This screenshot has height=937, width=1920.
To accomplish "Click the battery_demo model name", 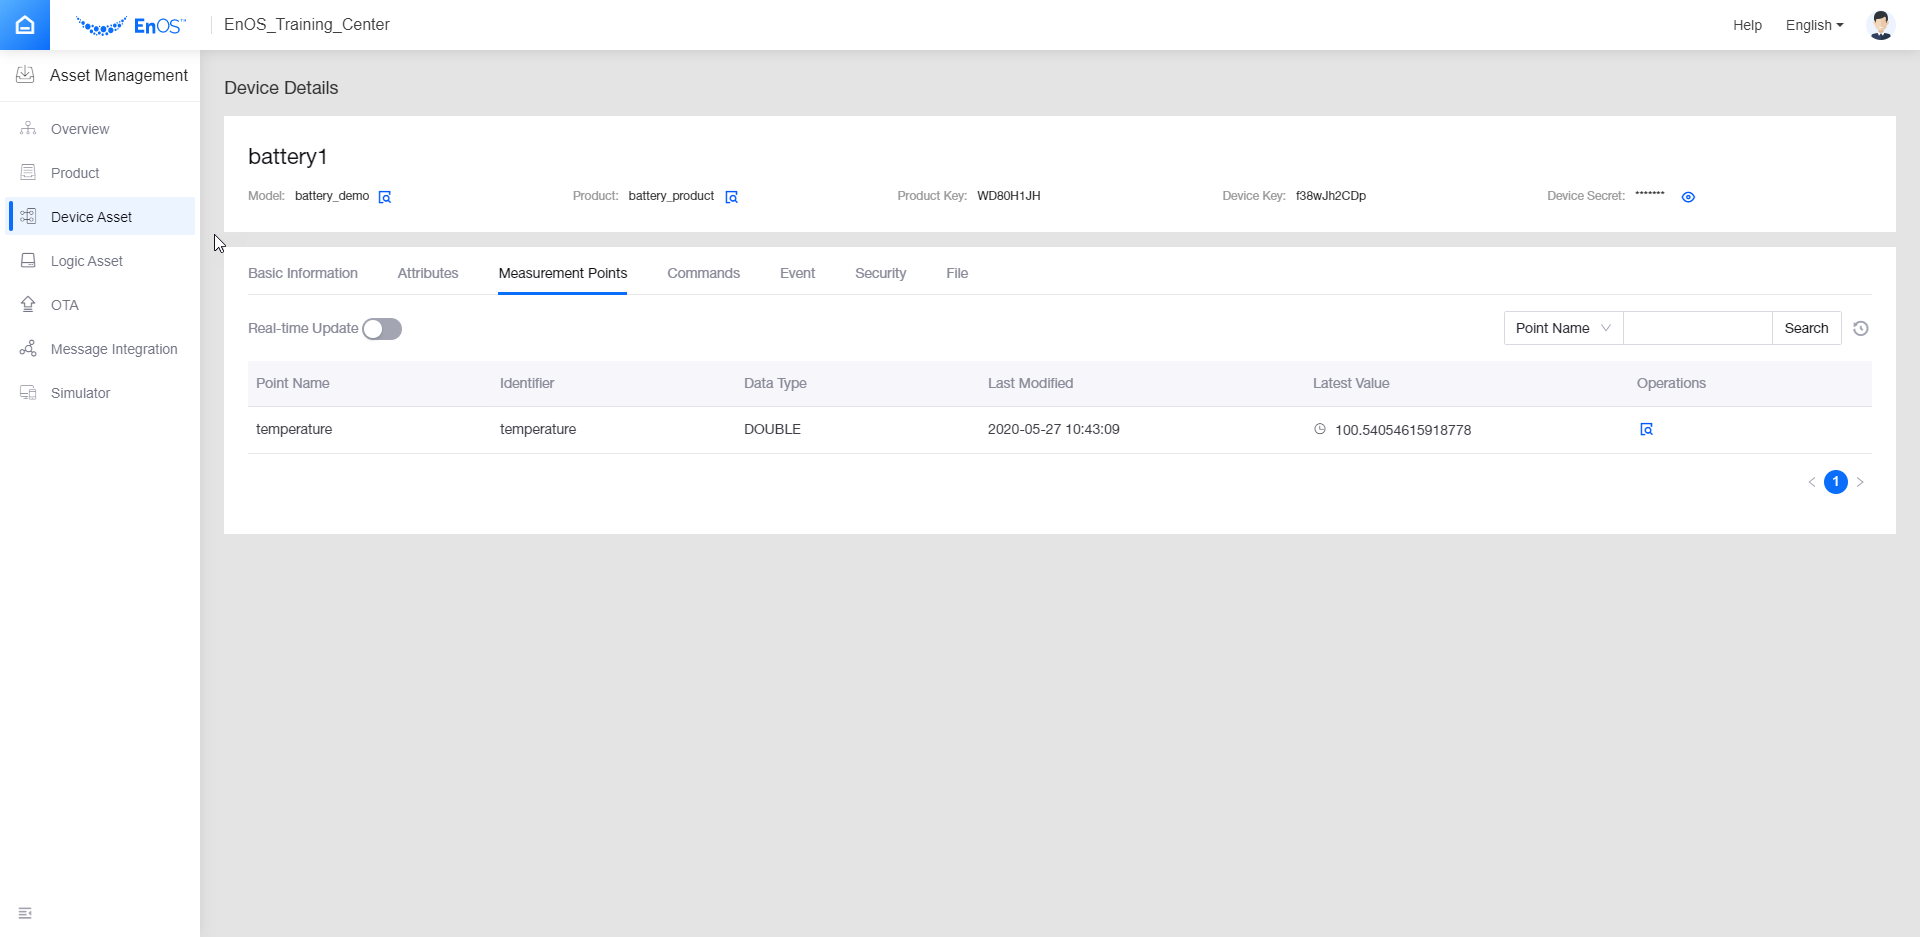I will [x=332, y=196].
